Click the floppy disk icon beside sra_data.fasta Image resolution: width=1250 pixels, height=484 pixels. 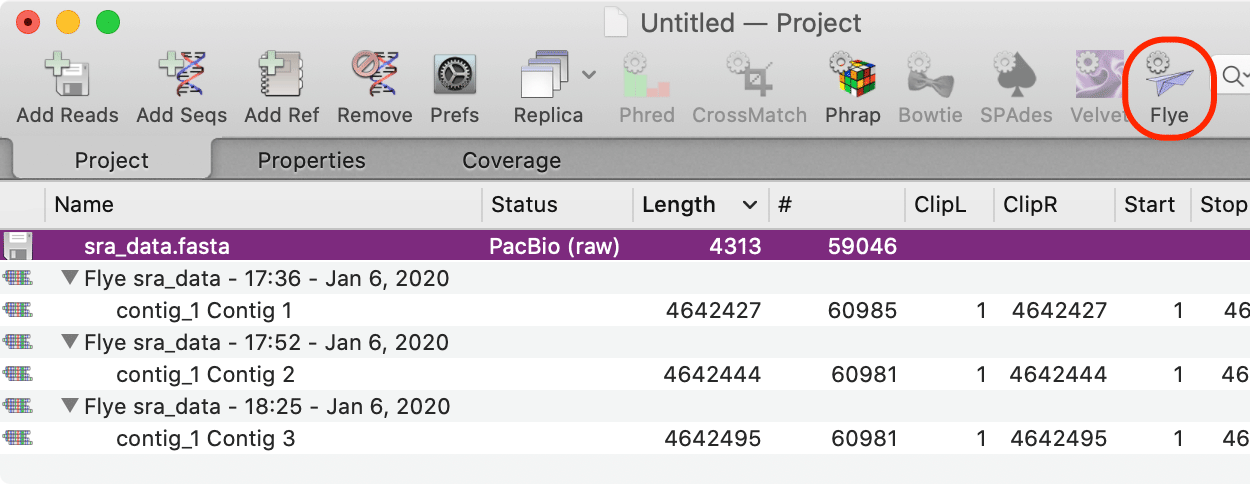17,246
